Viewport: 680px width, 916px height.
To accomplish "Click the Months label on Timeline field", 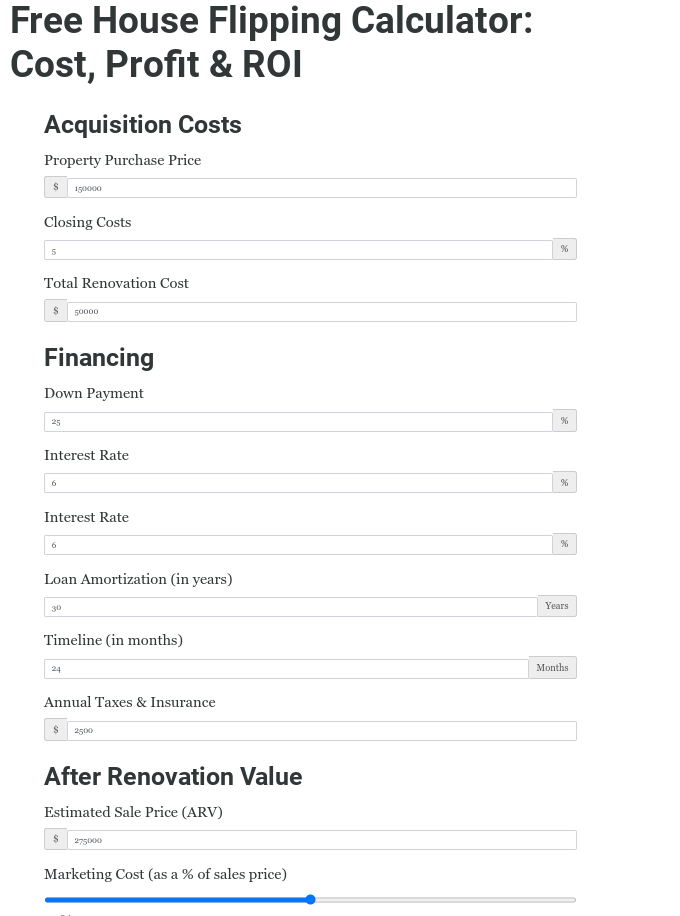I will click(x=552, y=667).
